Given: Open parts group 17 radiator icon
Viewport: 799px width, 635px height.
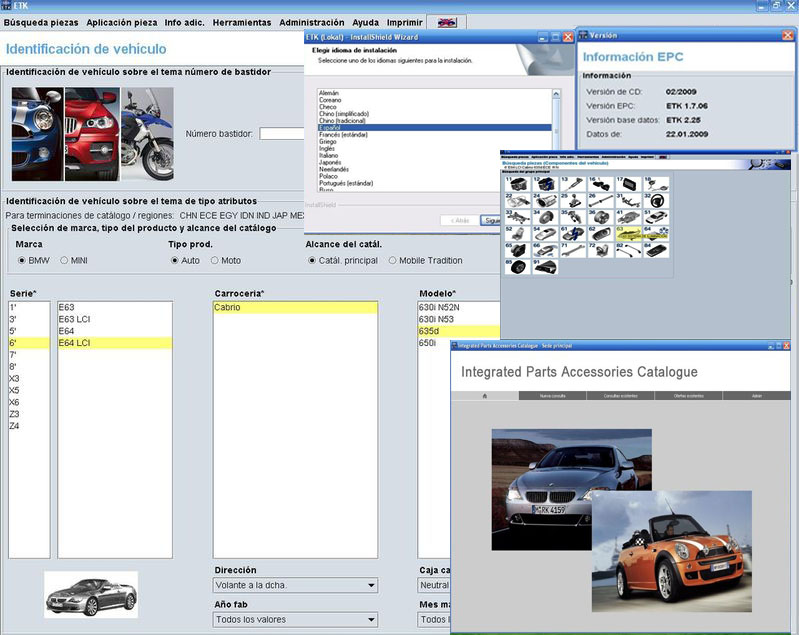Looking at the screenshot, I should click(x=628, y=184).
